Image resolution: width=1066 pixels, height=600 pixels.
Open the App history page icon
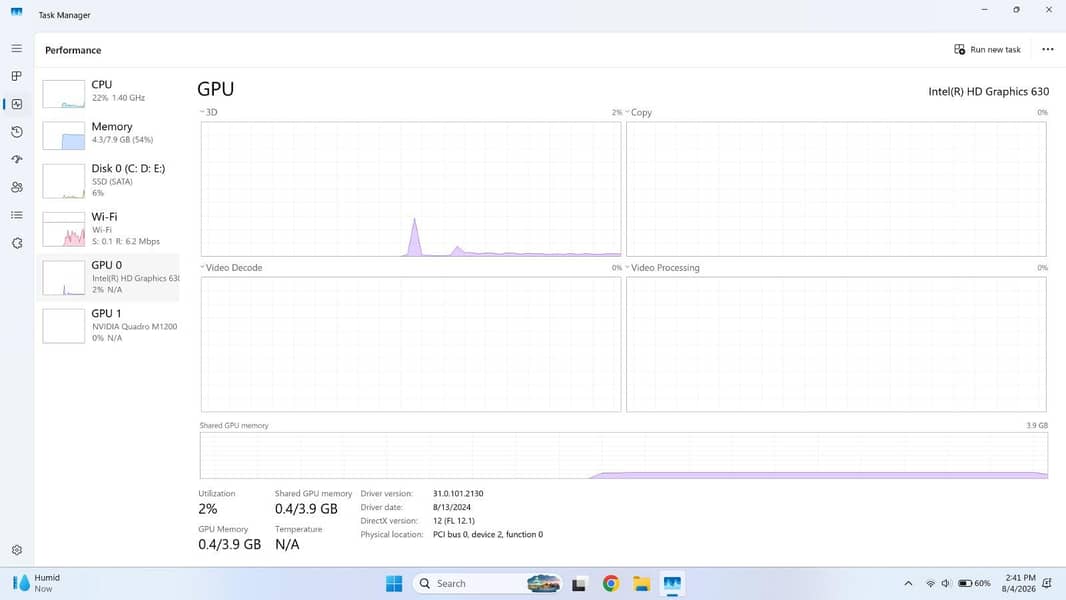[17, 132]
